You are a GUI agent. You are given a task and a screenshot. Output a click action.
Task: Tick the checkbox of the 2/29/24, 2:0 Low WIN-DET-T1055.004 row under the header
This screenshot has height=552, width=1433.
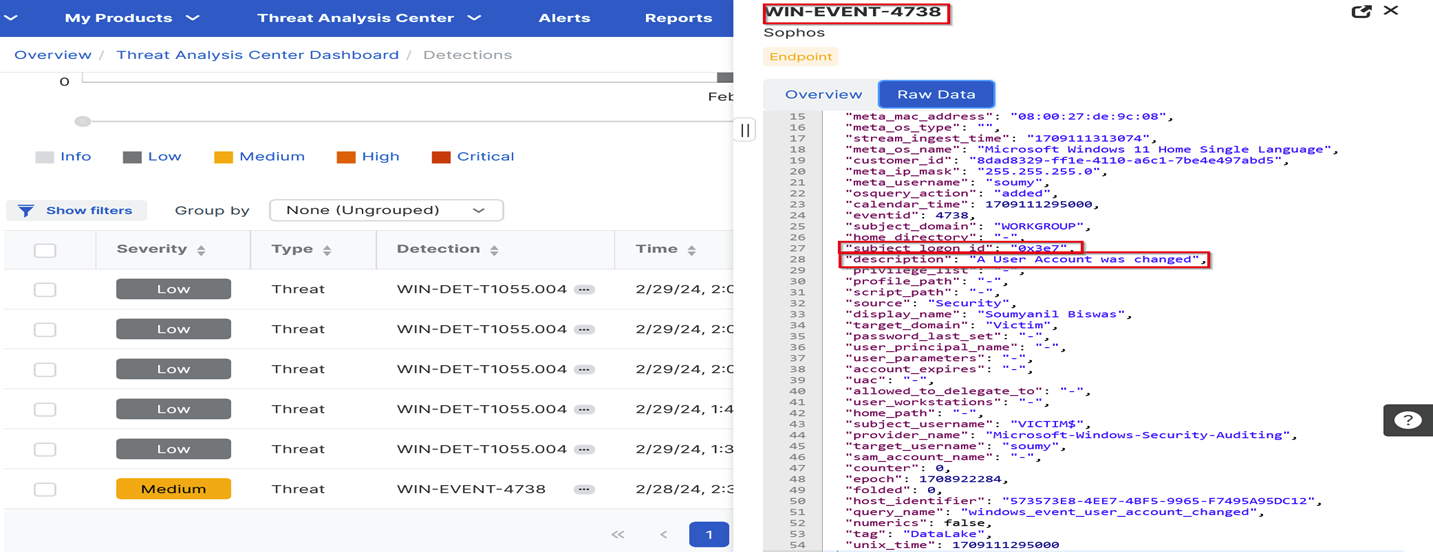tap(45, 290)
